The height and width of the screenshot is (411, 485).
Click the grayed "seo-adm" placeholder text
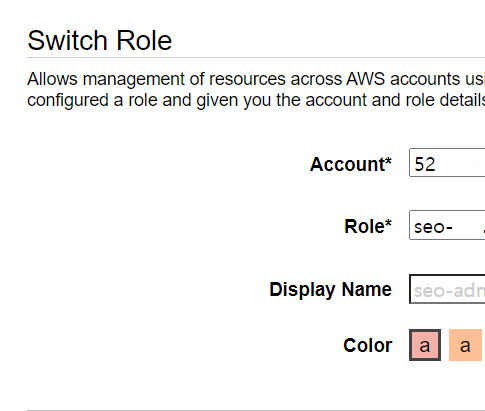click(449, 291)
